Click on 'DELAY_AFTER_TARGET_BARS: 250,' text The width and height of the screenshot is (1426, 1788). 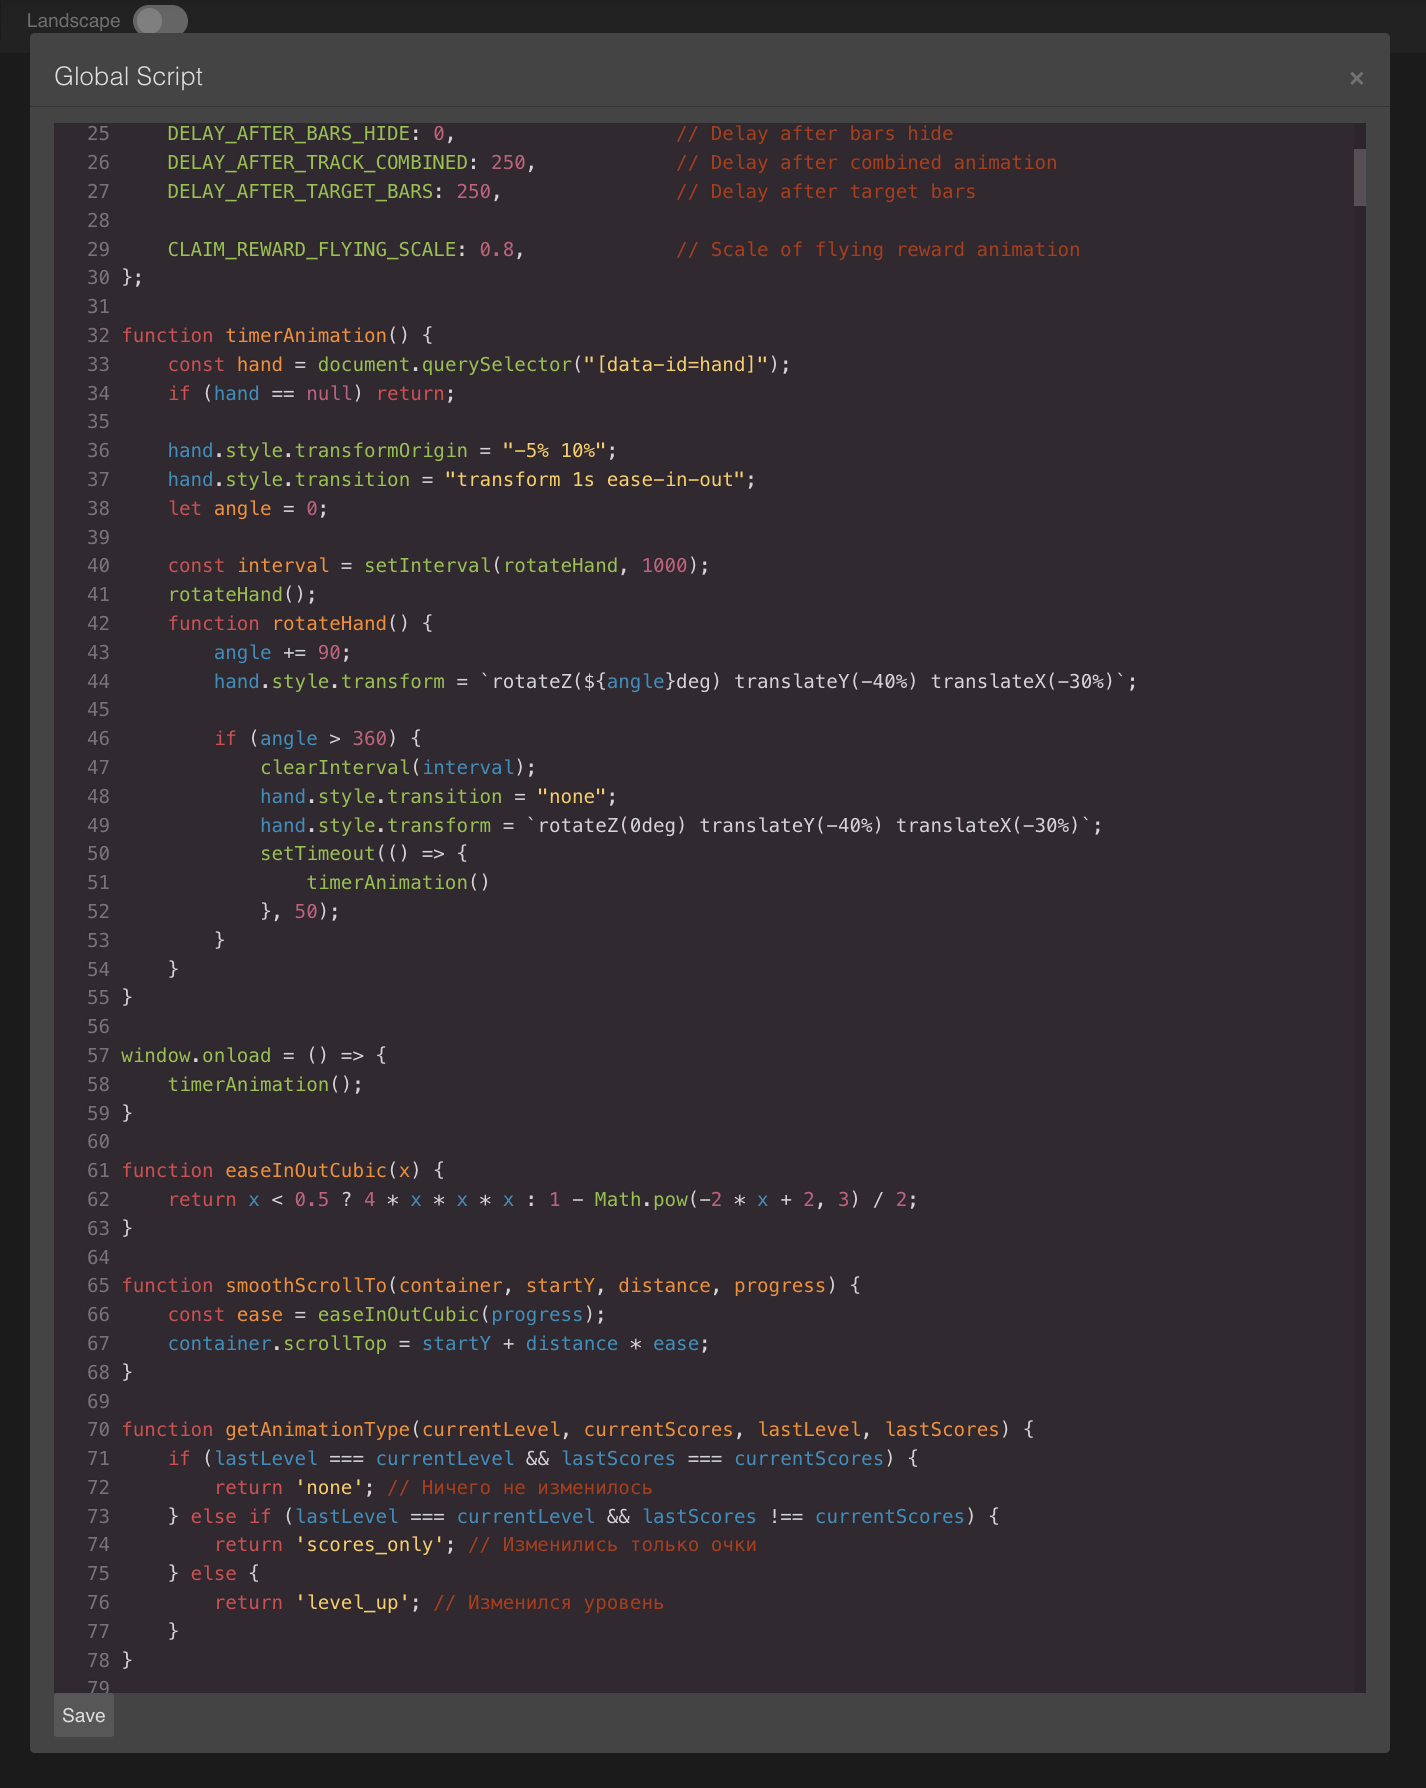334,191
